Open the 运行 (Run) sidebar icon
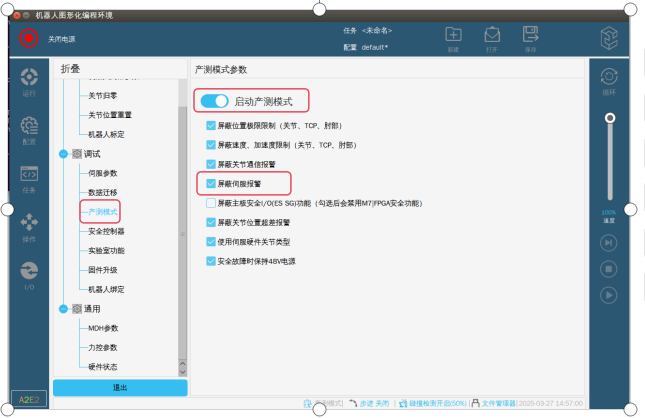Screen dimensions: 645x418 pos(29,79)
